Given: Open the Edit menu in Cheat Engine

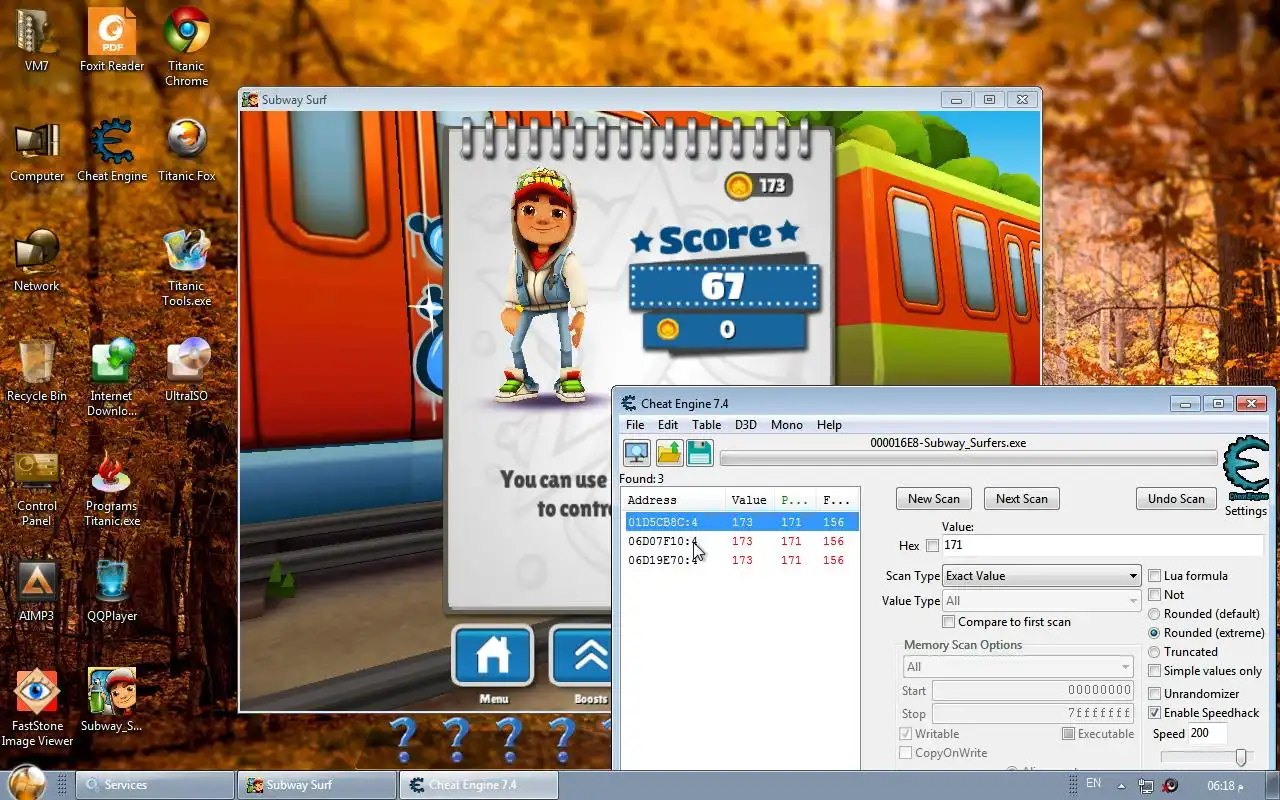Looking at the screenshot, I should click(667, 425).
